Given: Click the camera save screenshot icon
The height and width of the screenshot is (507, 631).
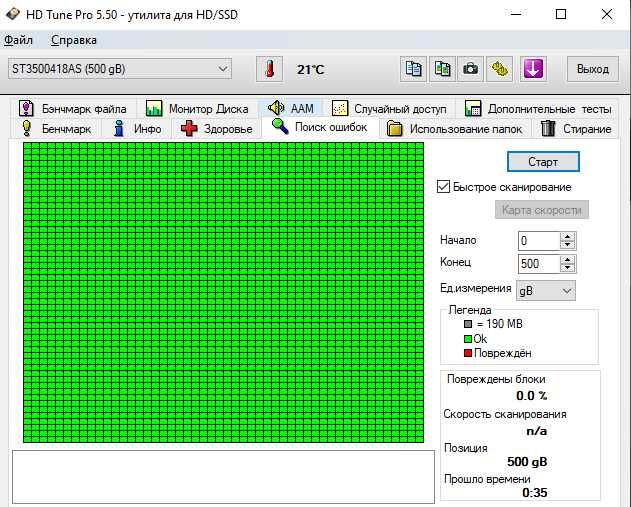Looking at the screenshot, I should tap(470, 69).
